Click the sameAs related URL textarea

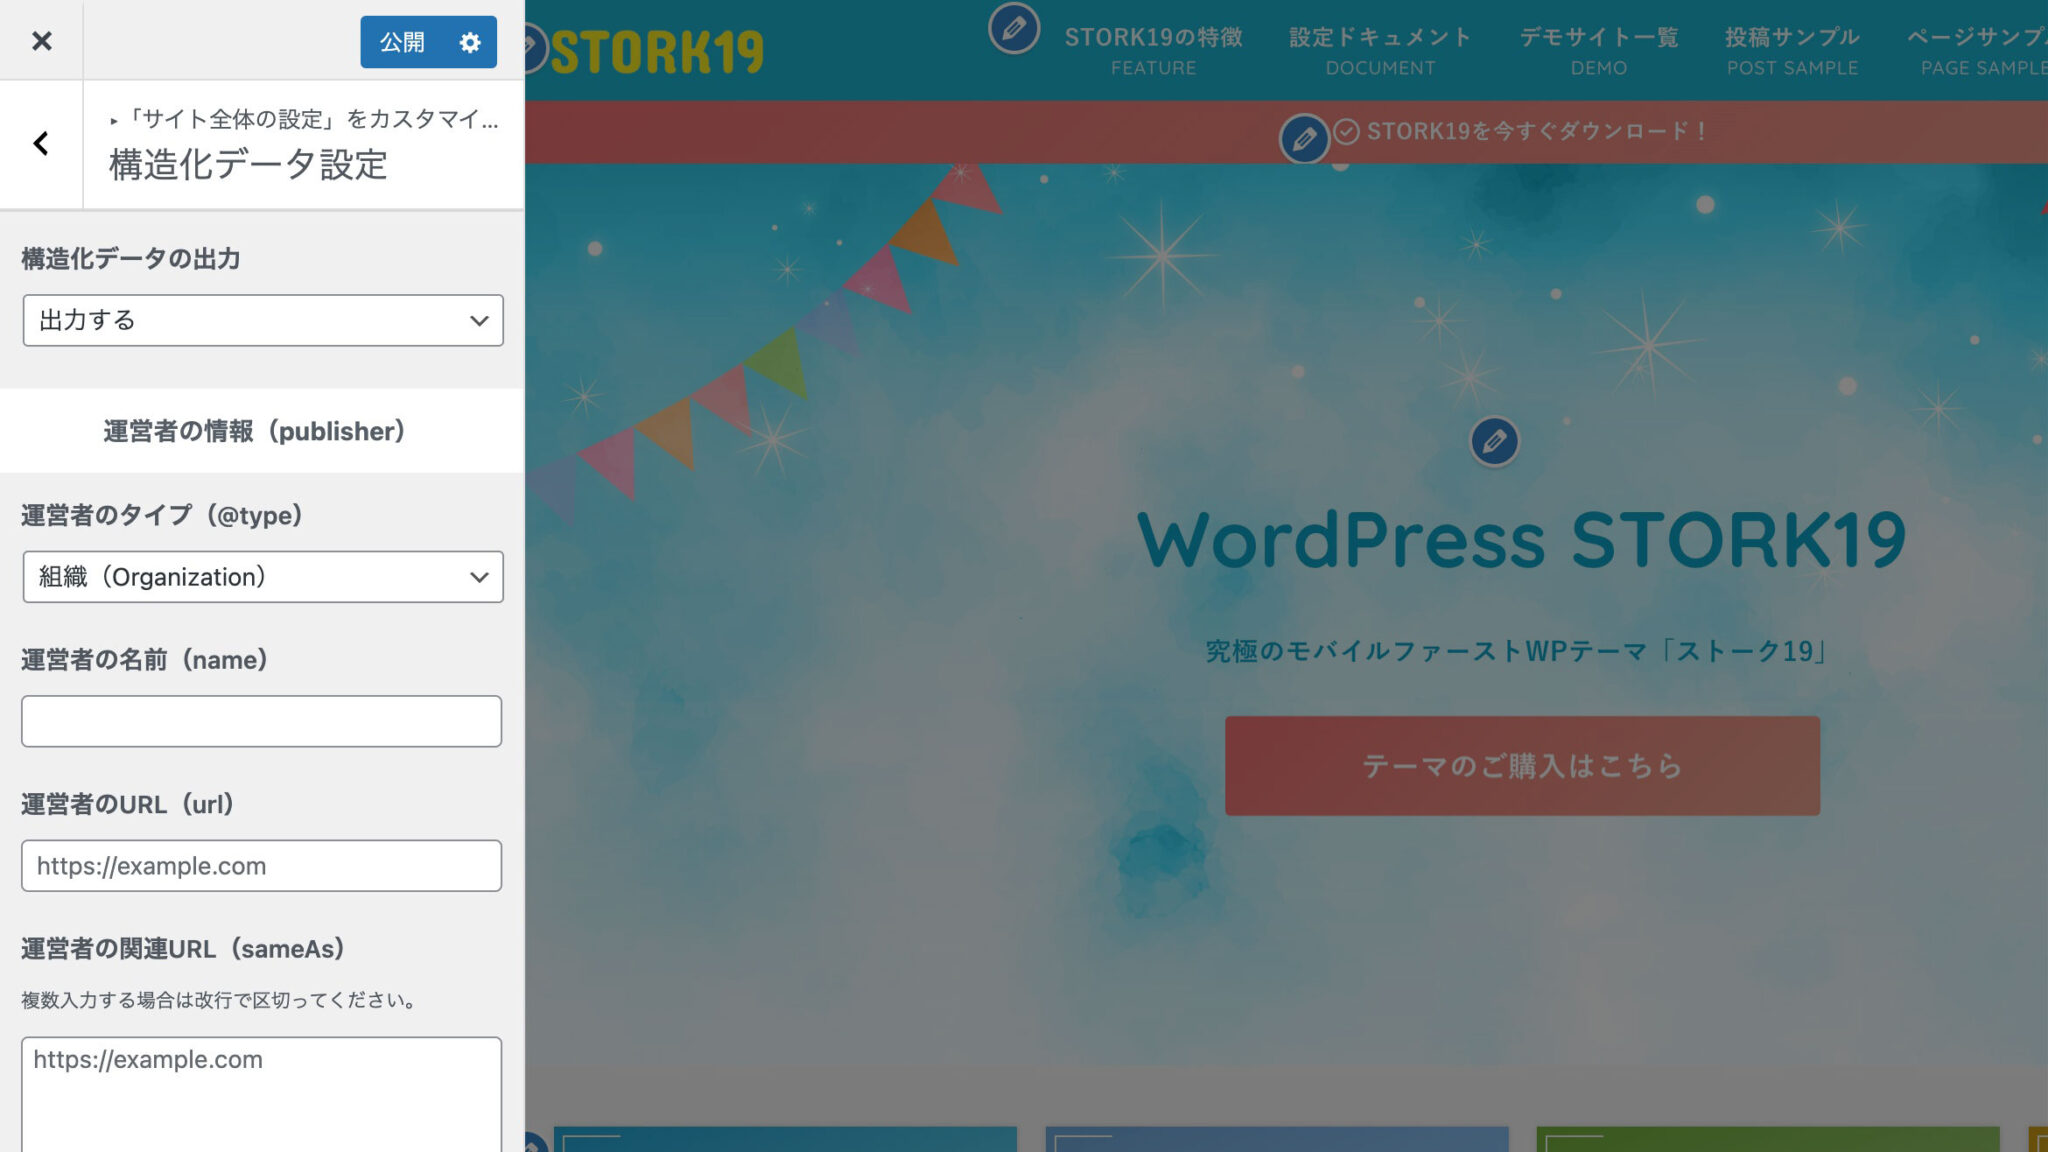pos(261,1094)
